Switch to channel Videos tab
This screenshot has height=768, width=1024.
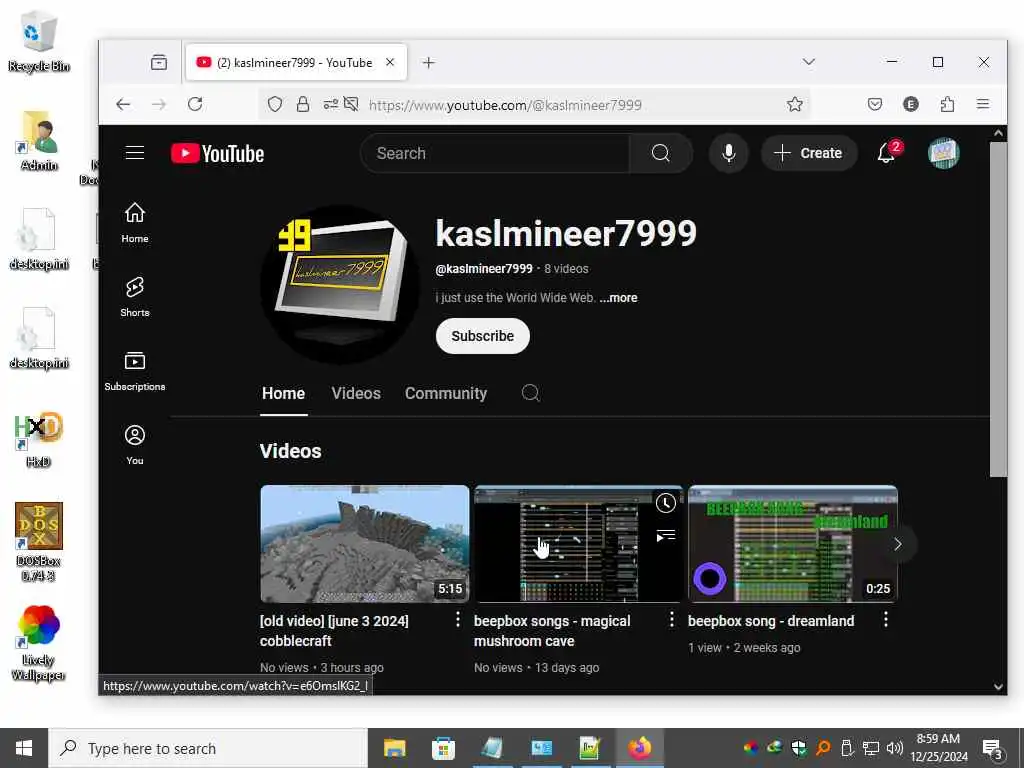tap(356, 393)
